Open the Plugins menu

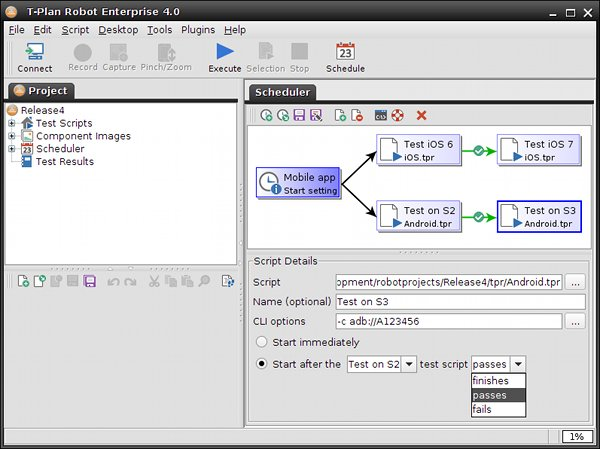tap(198, 30)
